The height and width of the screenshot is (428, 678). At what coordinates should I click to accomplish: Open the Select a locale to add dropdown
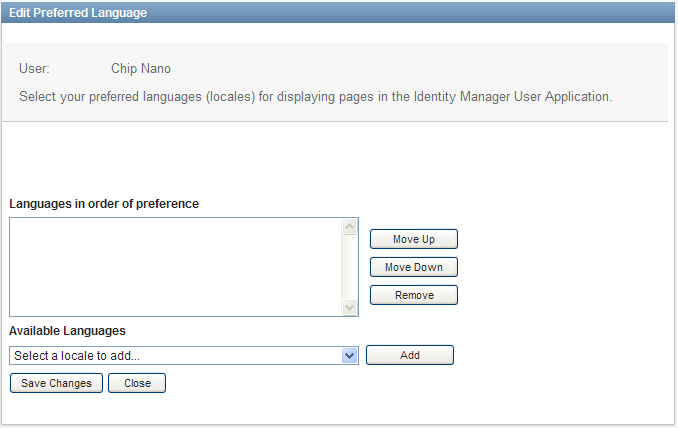[184, 355]
